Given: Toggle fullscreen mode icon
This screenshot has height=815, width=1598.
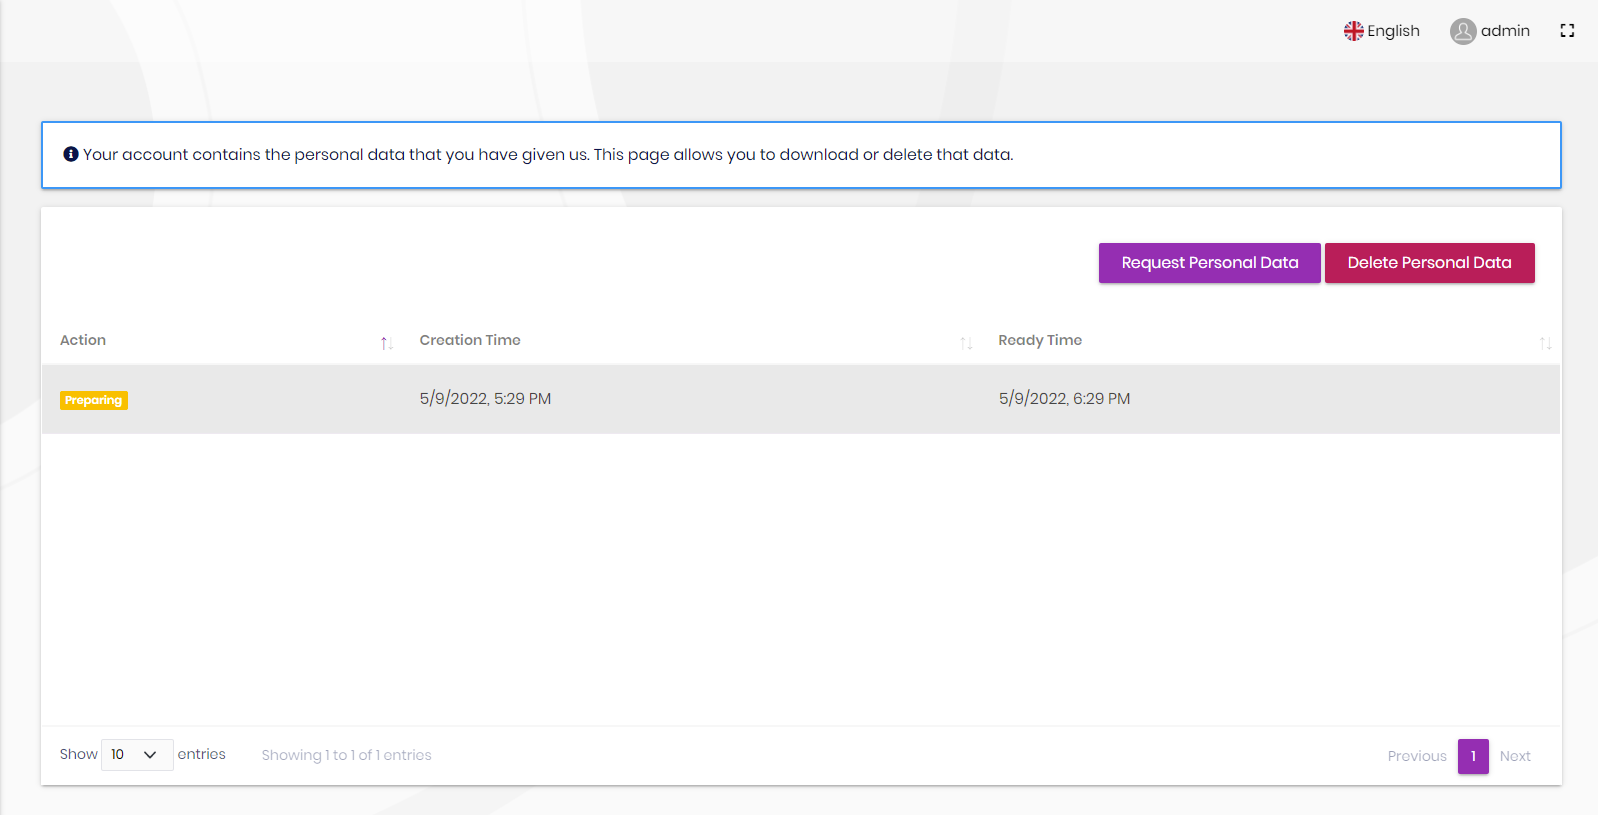Looking at the screenshot, I should coord(1567,31).
